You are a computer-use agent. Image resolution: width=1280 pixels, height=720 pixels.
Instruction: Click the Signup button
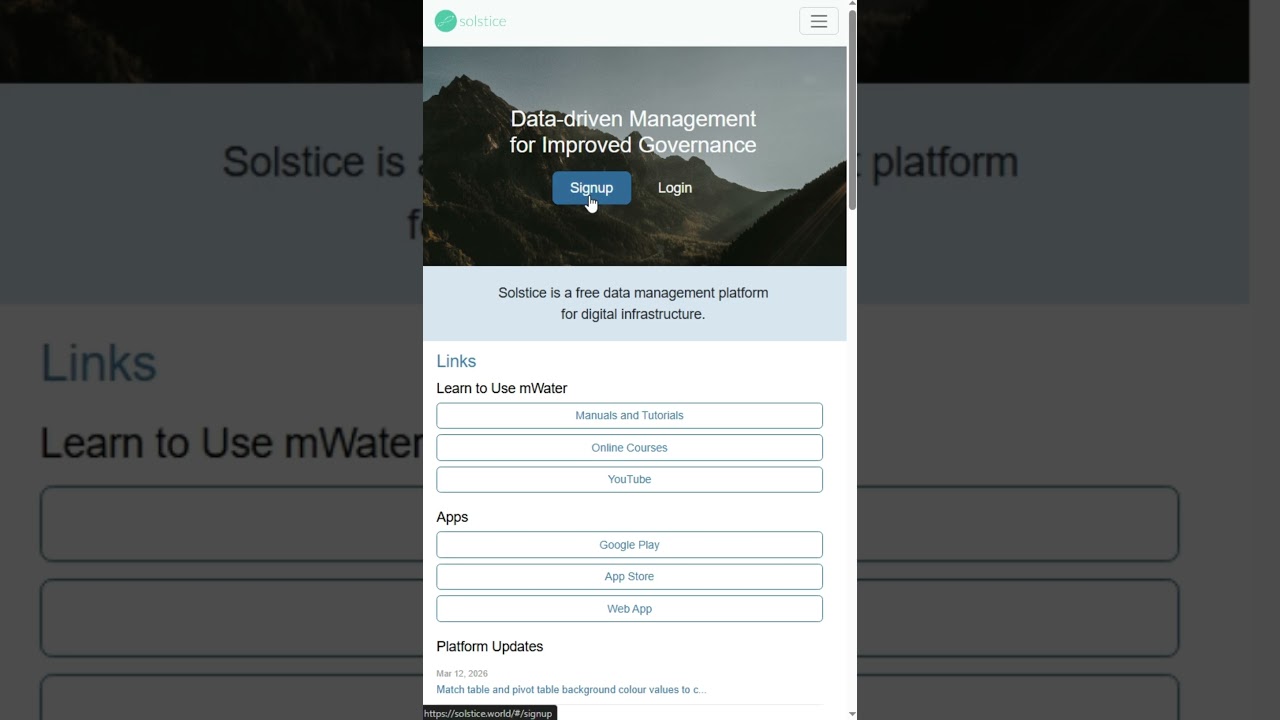pos(592,188)
